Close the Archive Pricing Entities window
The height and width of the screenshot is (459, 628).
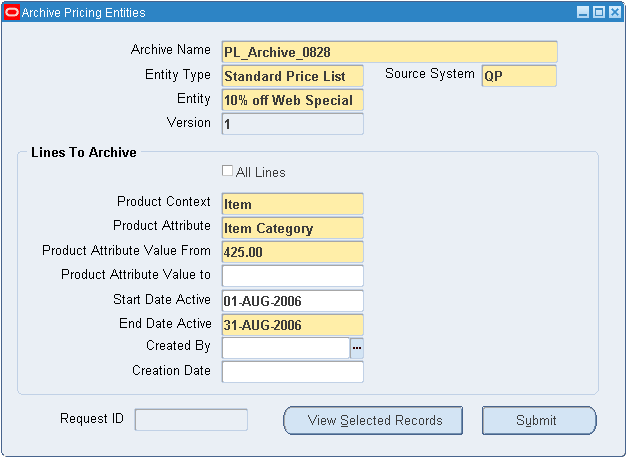point(614,12)
